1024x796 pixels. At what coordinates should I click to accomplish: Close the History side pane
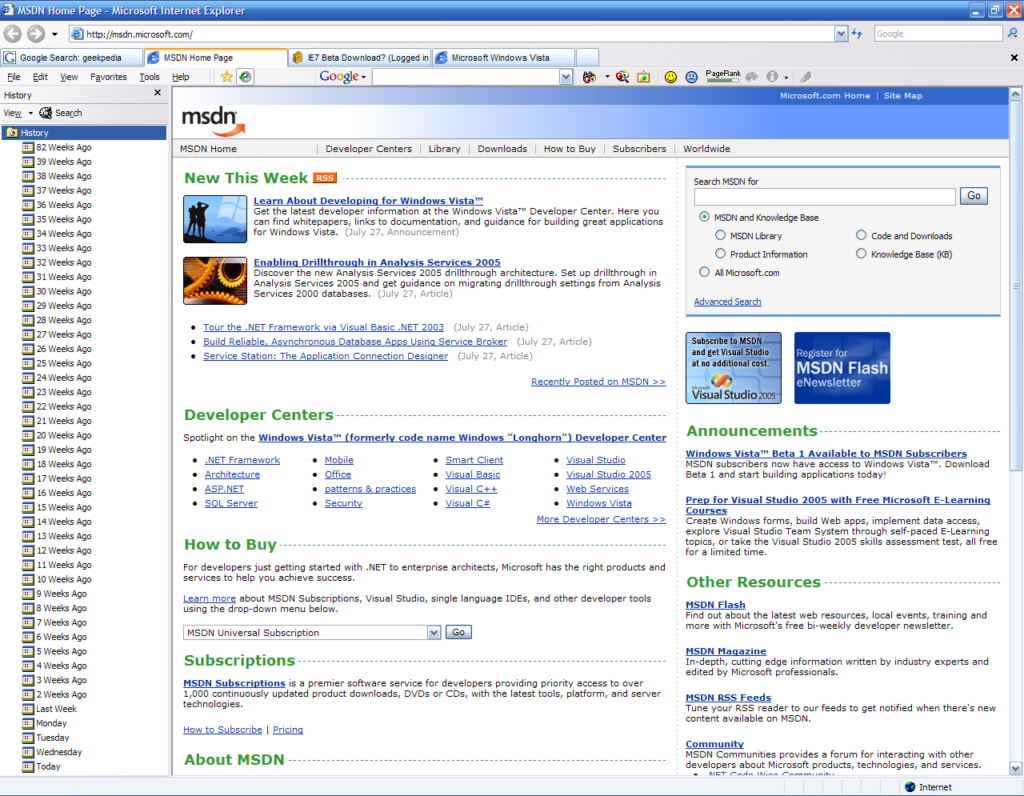pyautogui.click(x=157, y=93)
